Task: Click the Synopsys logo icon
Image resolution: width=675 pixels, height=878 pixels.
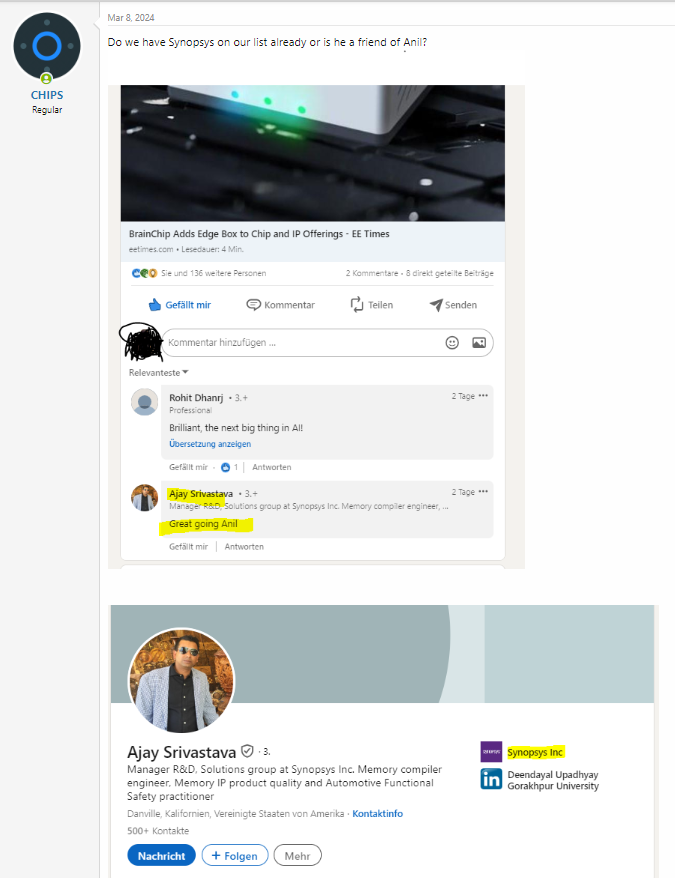Action: tap(491, 752)
